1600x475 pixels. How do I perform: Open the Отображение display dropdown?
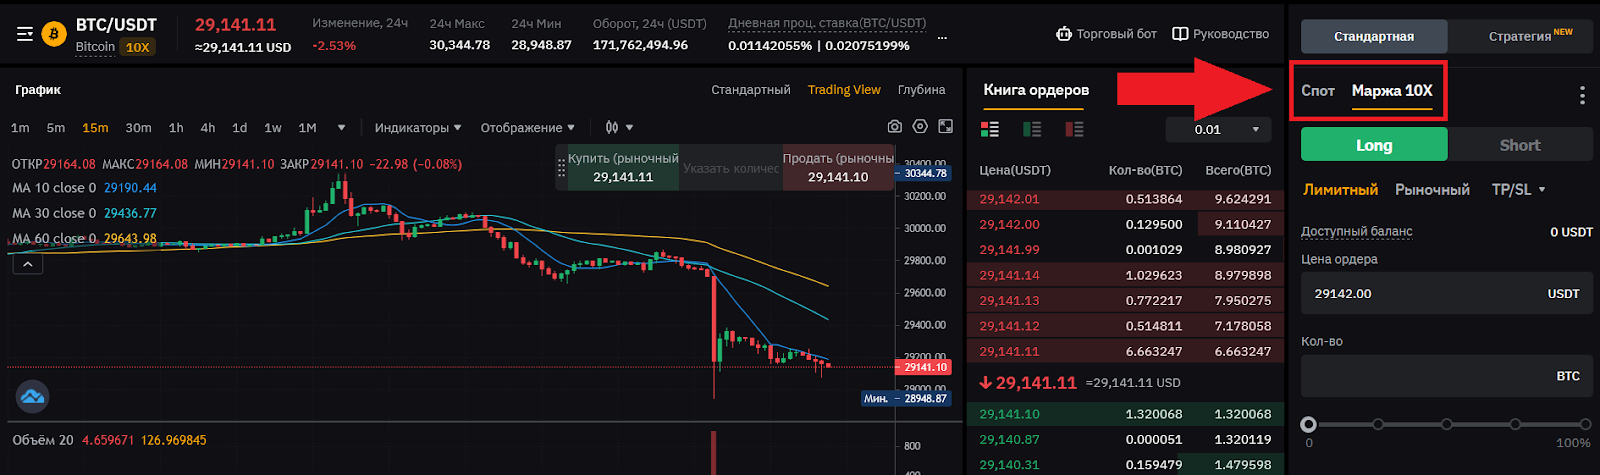[x=528, y=128]
